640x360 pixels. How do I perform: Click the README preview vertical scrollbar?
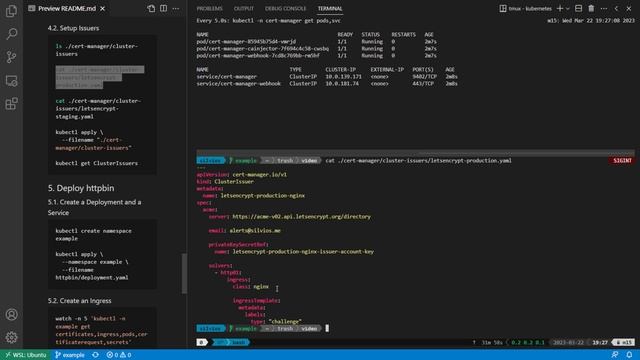[184, 273]
